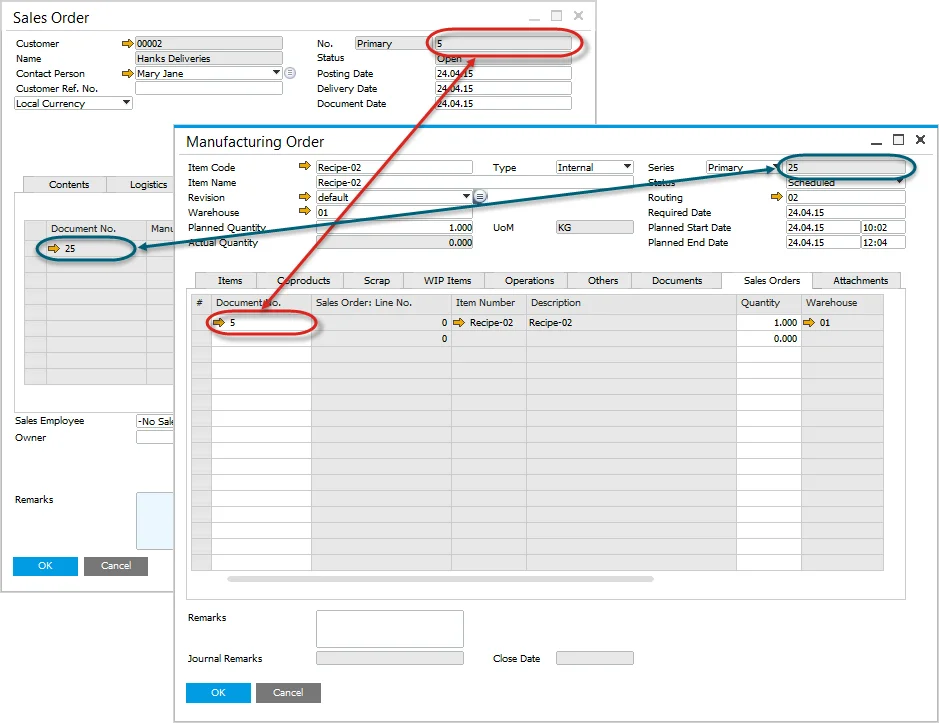Switch to the Operations tab
The height and width of the screenshot is (723, 939).
(529, 281)
